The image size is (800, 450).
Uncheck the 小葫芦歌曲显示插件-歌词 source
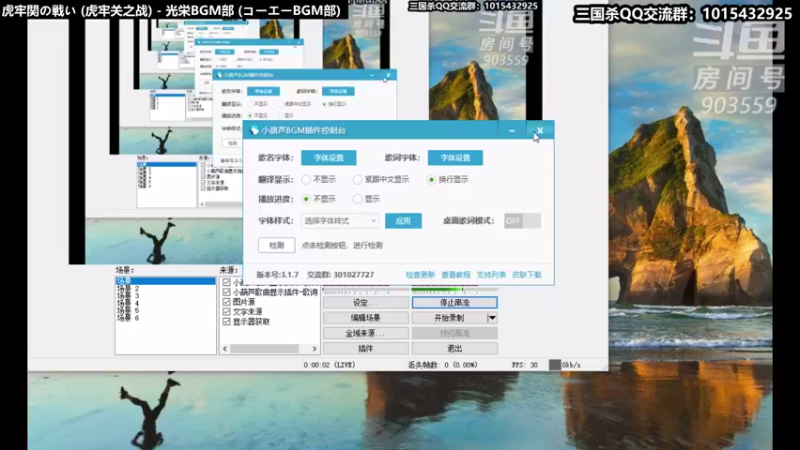[x=227, y=292]
